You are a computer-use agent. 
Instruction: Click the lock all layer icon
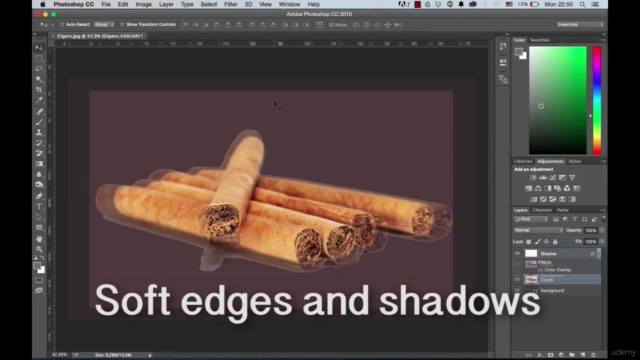pos(555,242)
